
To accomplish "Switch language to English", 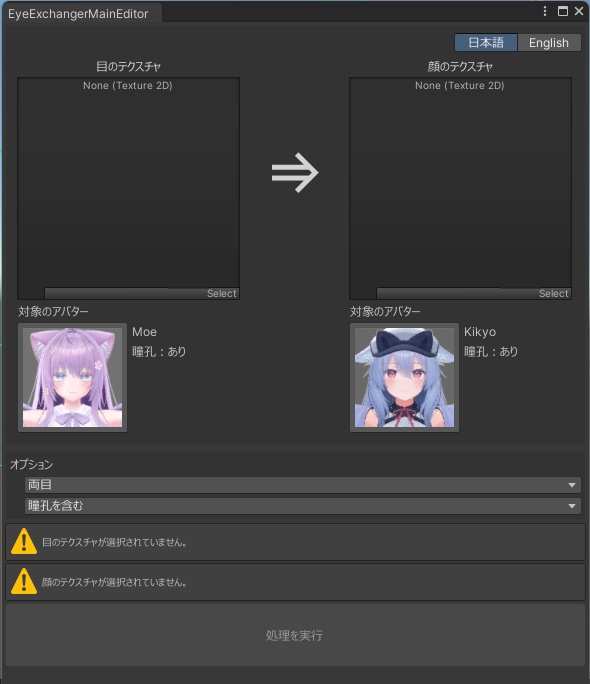I will (x=549, y=43).
